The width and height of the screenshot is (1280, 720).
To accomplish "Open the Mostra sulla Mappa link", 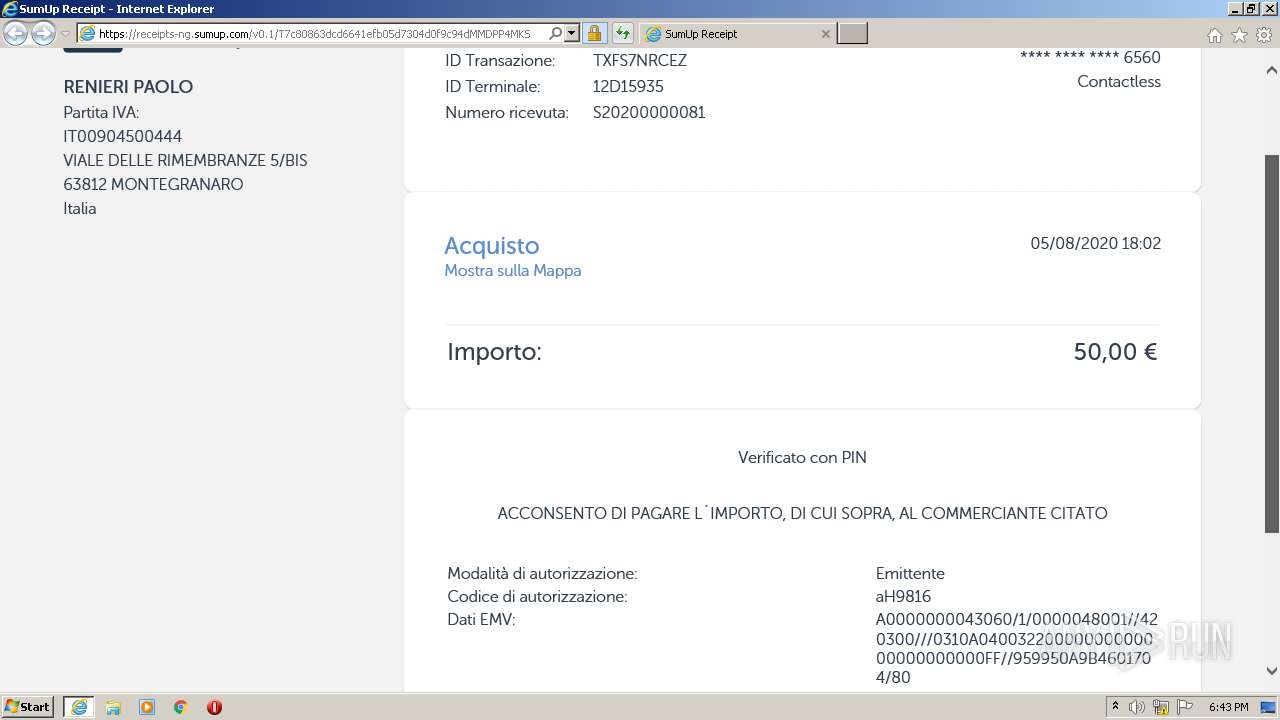I will pyautogui.click(x=512, y=271).
